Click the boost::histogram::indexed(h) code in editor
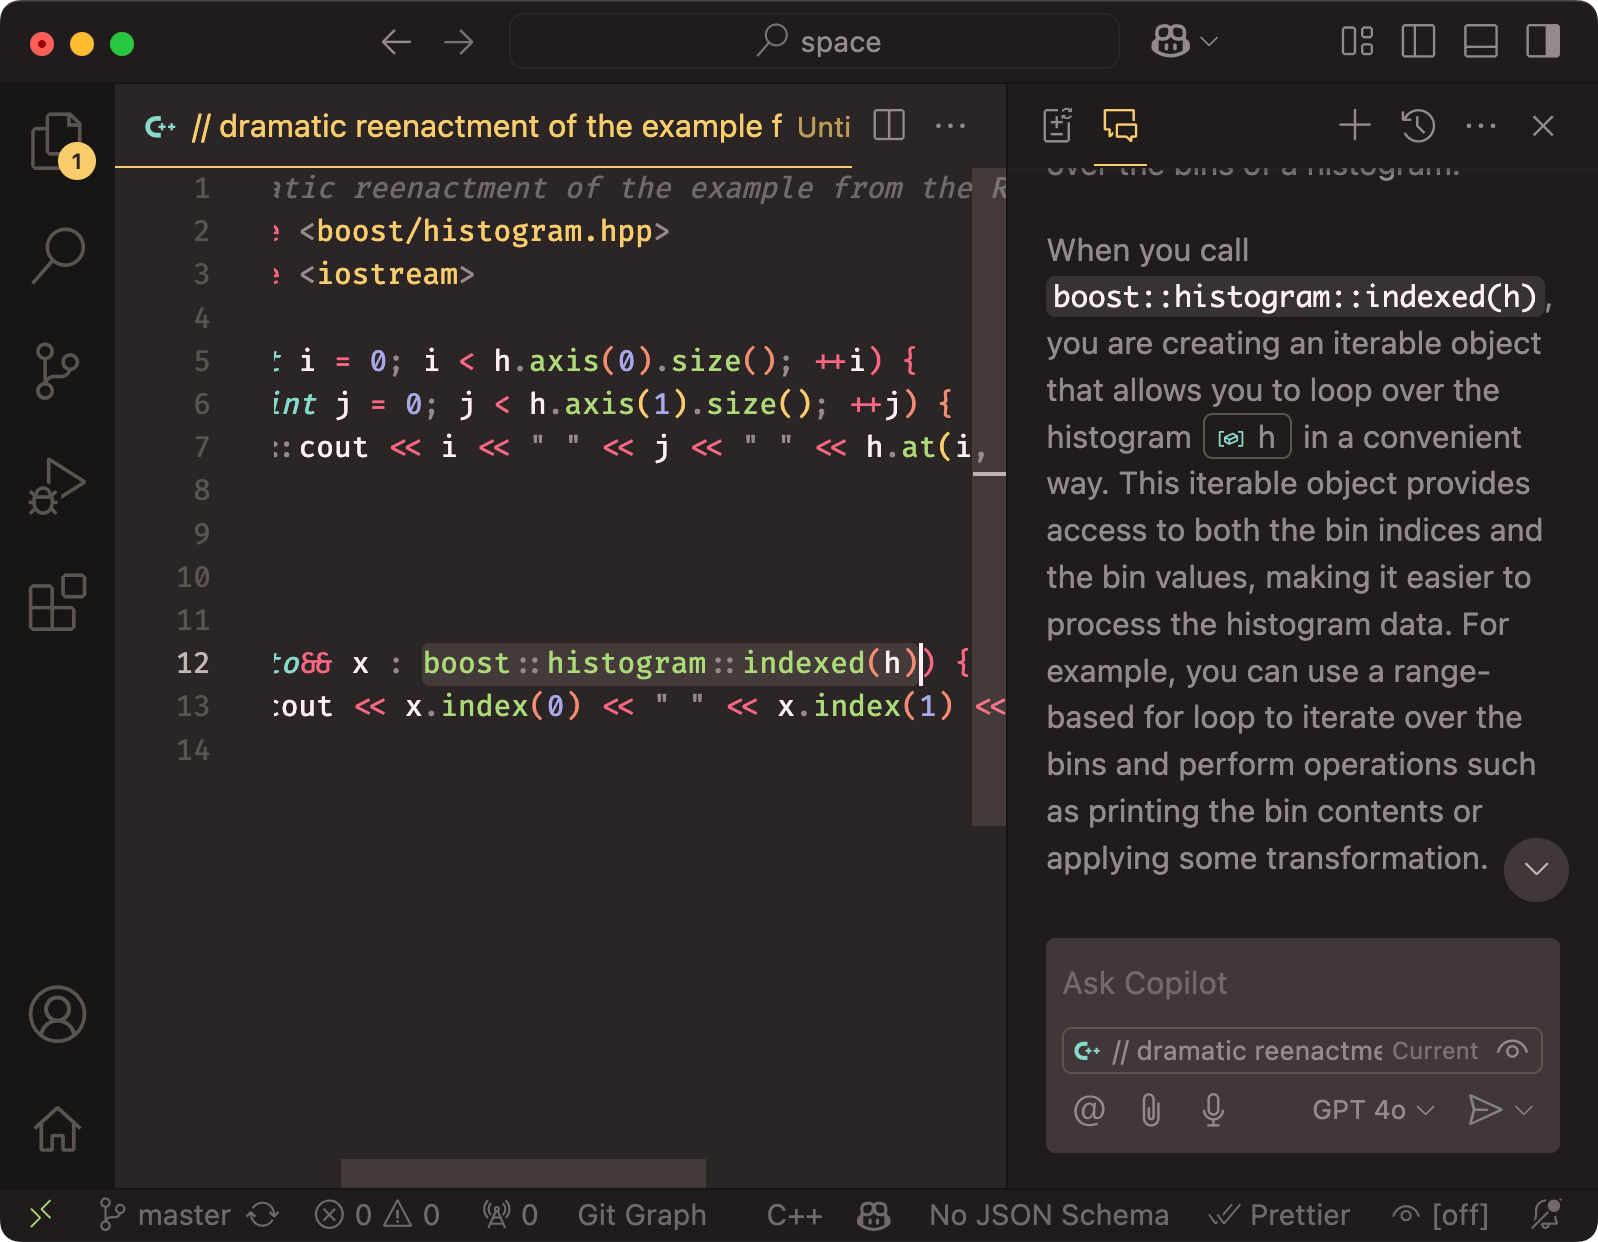The height and width of the screenshot is (1242, 1598). coord(670,663)
